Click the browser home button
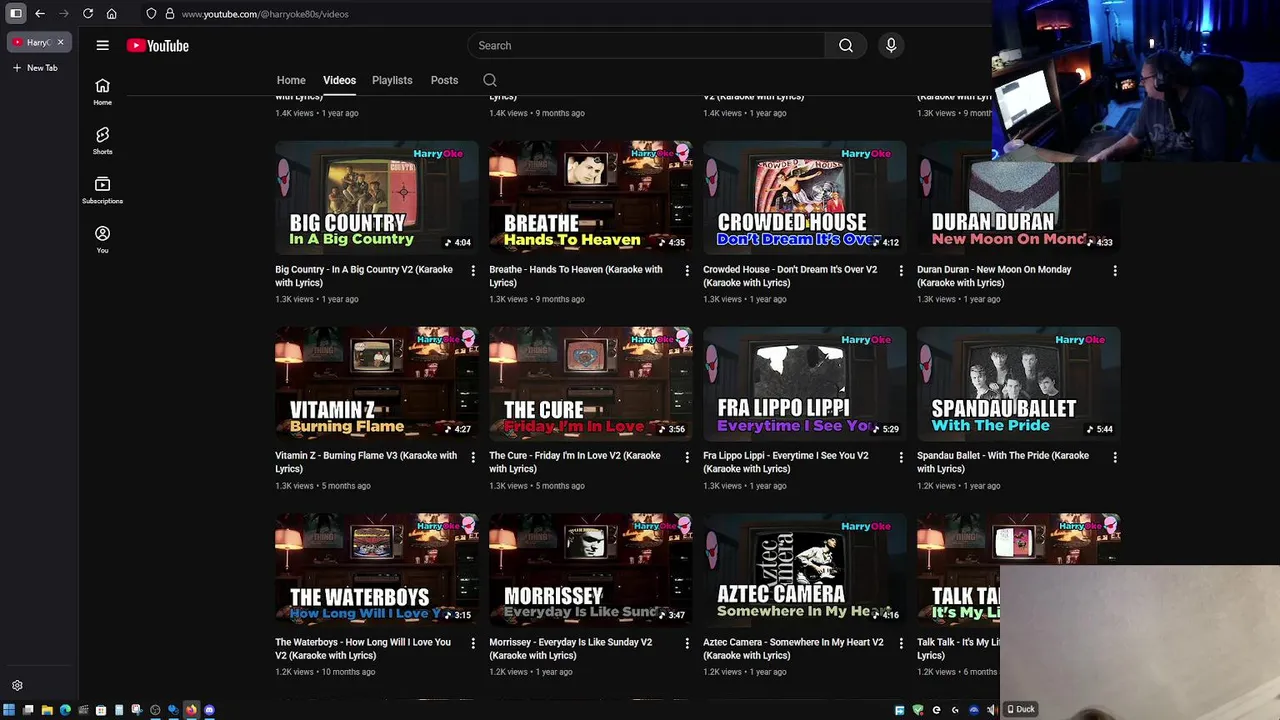The image size is (1280, 720). tap(111, 14)
